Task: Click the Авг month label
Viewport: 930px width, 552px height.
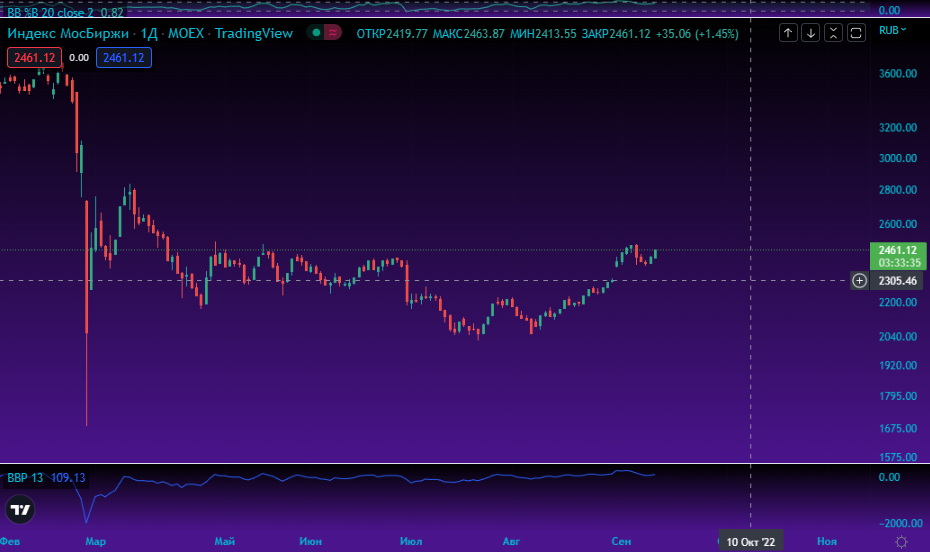Action: click(511, 541)
